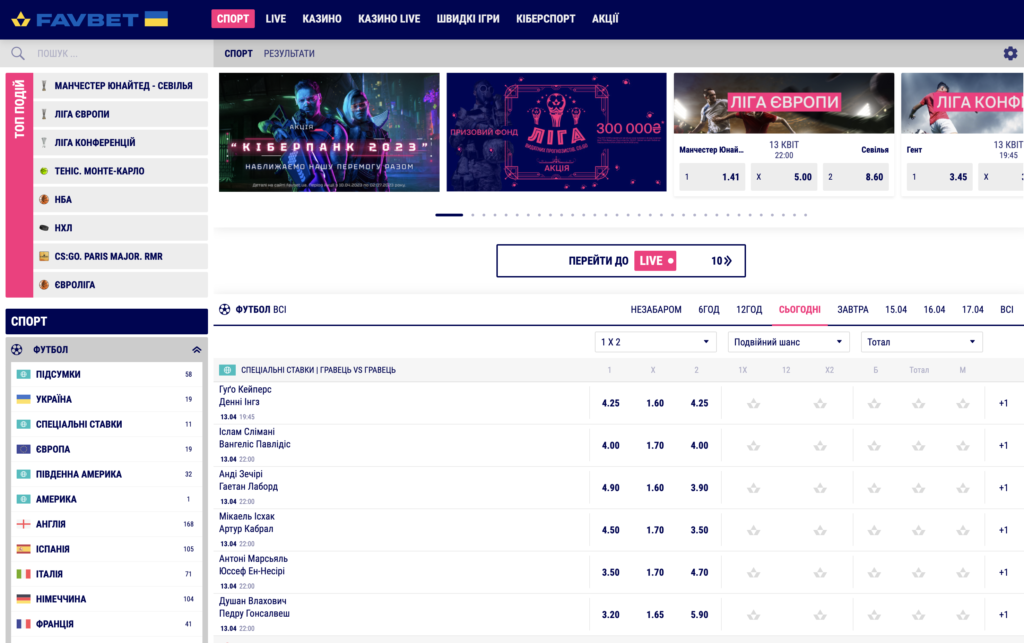The width and height of the screenshot is (1024, 643).
Task: Click the Перейти до LIVE button
Action: pos(621,261)
